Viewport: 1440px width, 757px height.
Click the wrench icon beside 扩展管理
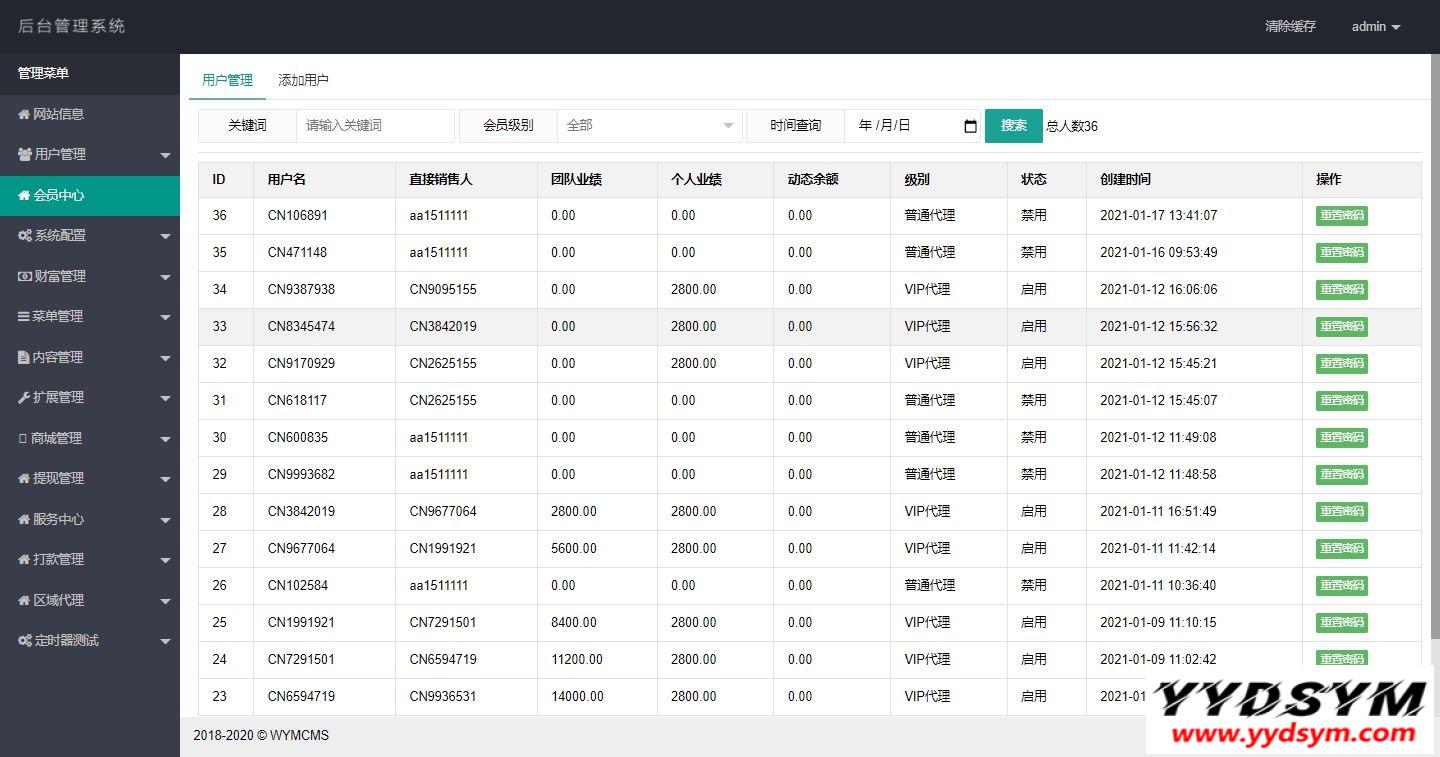(x=24, y=398)
